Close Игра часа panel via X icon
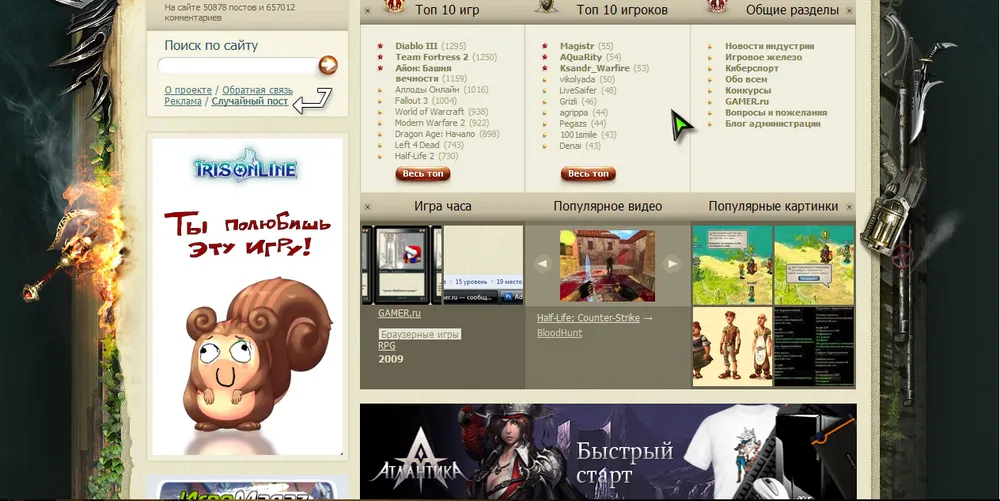This screenshot has height=501, width=1000. [367, 207]
